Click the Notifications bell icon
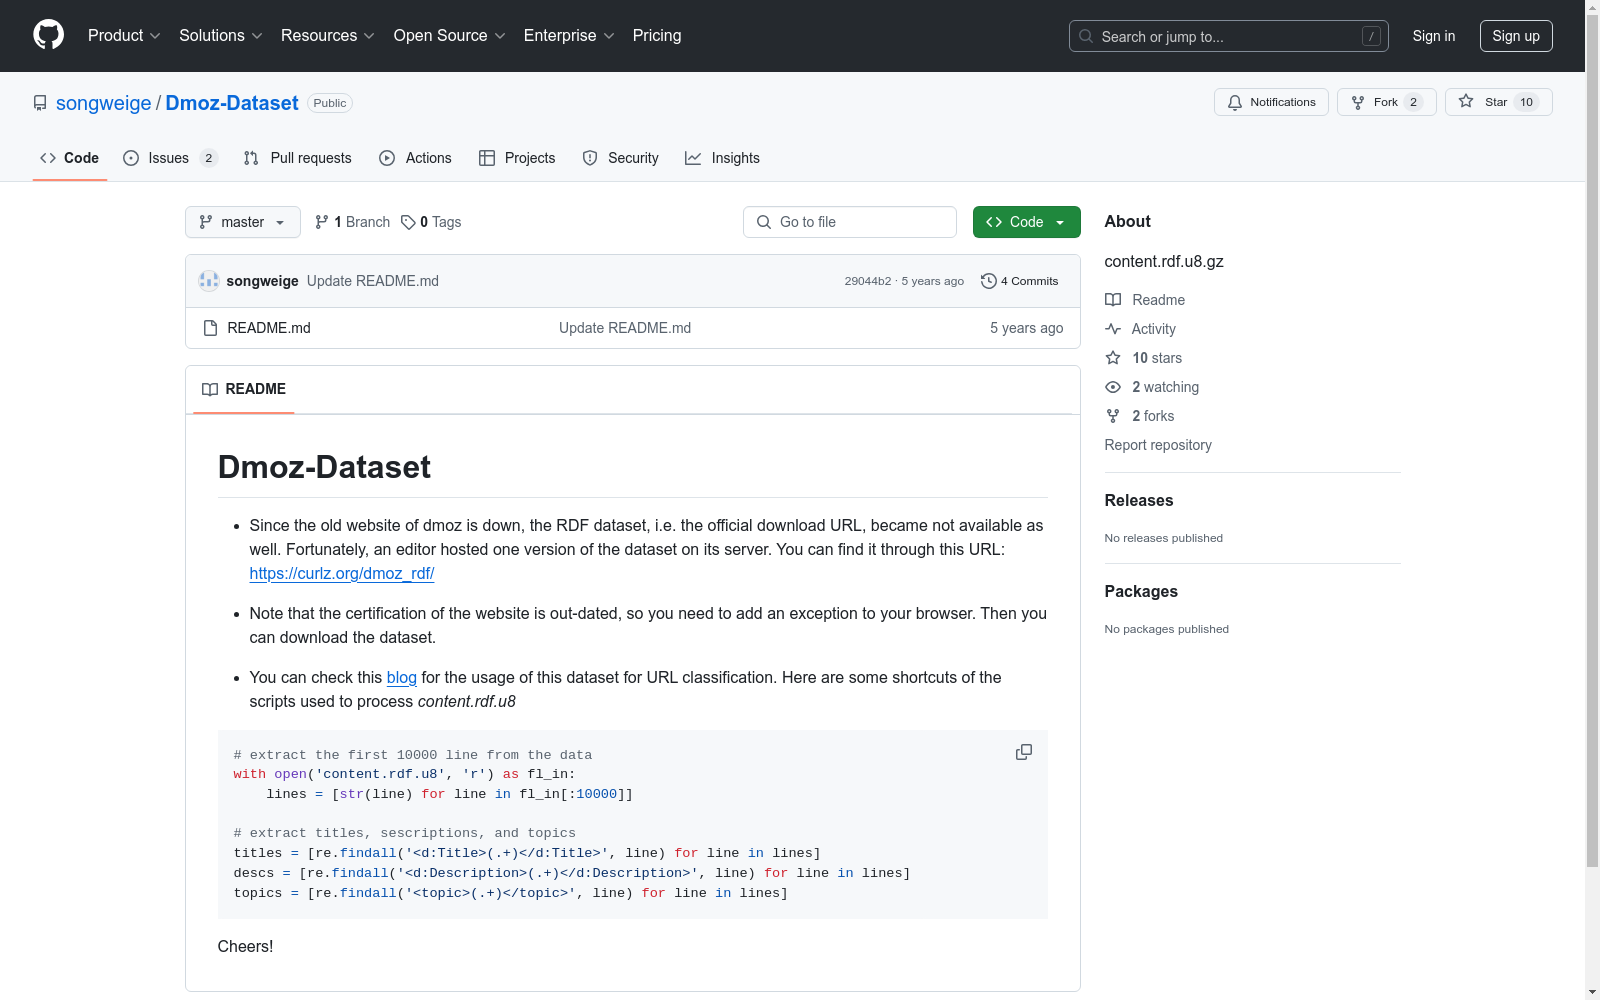This screenshot has width=1600, height=1000. click(x=1235, y=102)
